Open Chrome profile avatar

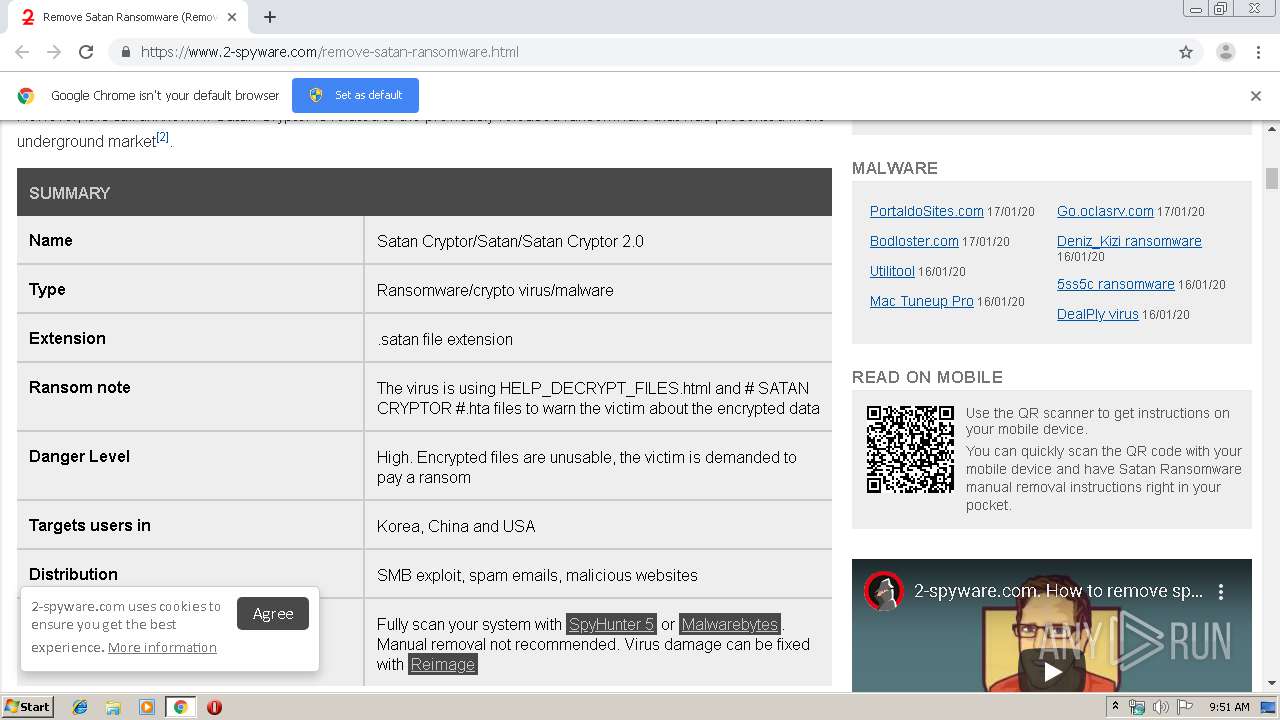[1225, 52]
